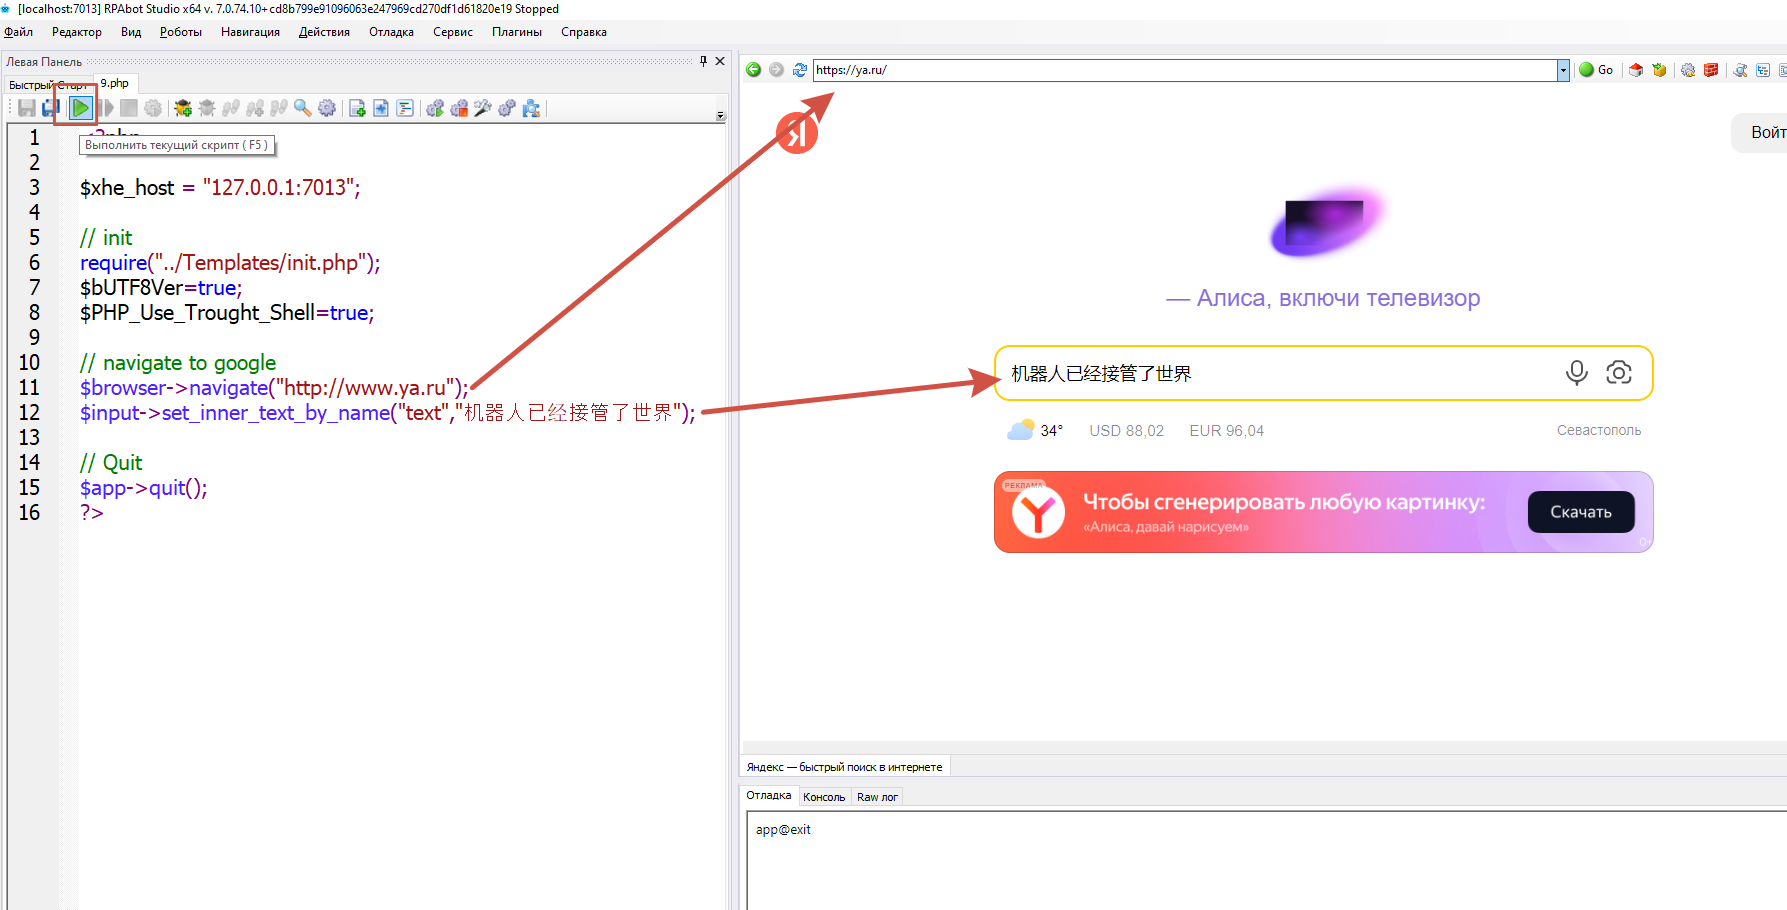Click the red-roofed home icon
The height and width of the screenshot is (910, 1787).
[1636, 70]
